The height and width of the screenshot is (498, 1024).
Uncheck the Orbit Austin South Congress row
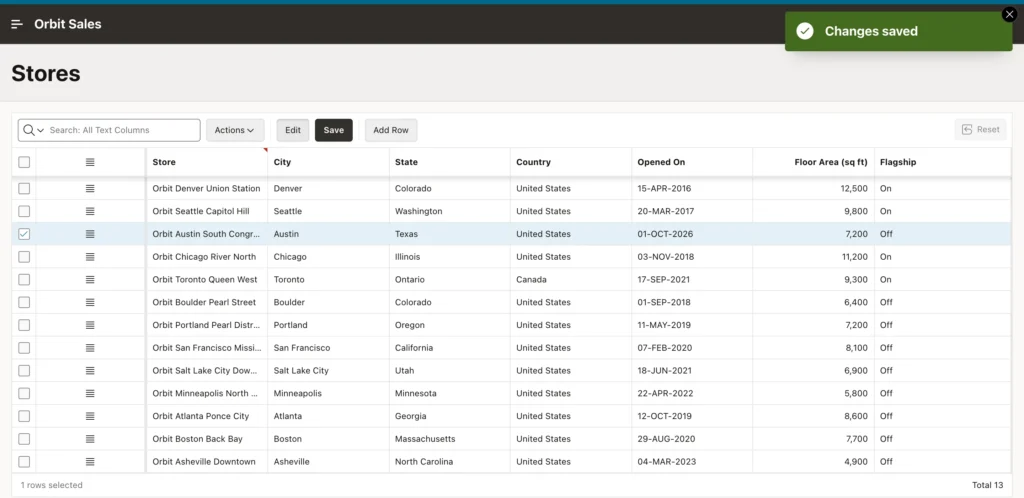pyautogui.click(x=24, y=234)
